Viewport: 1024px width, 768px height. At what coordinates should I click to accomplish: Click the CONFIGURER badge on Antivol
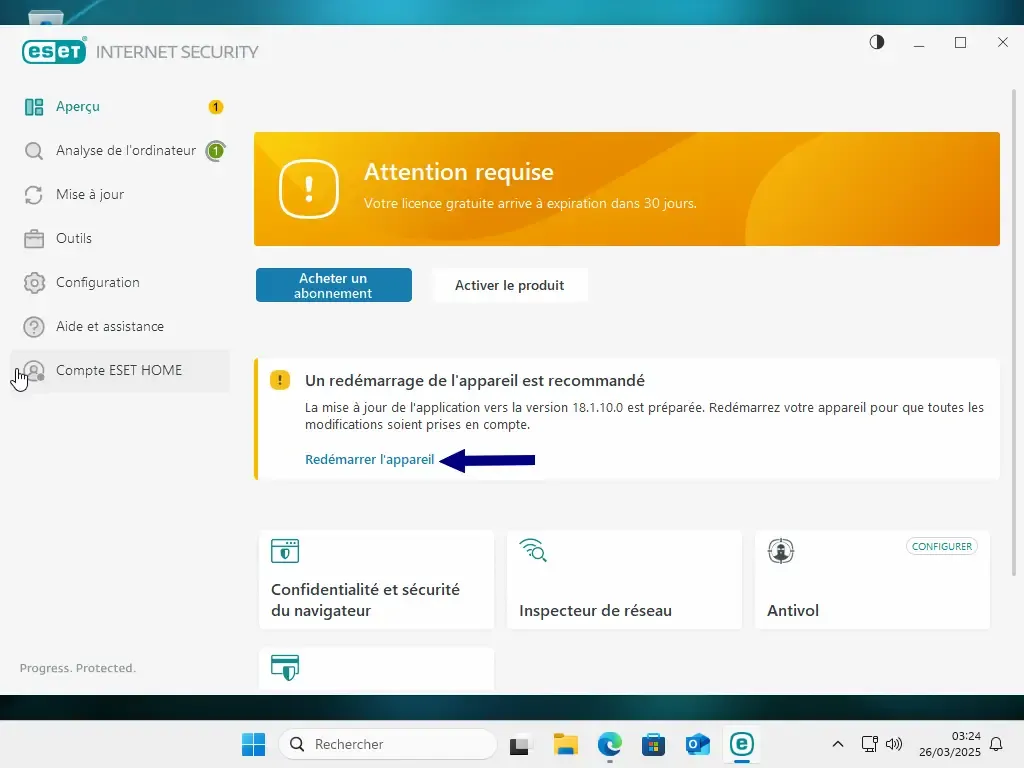[942, 547]
